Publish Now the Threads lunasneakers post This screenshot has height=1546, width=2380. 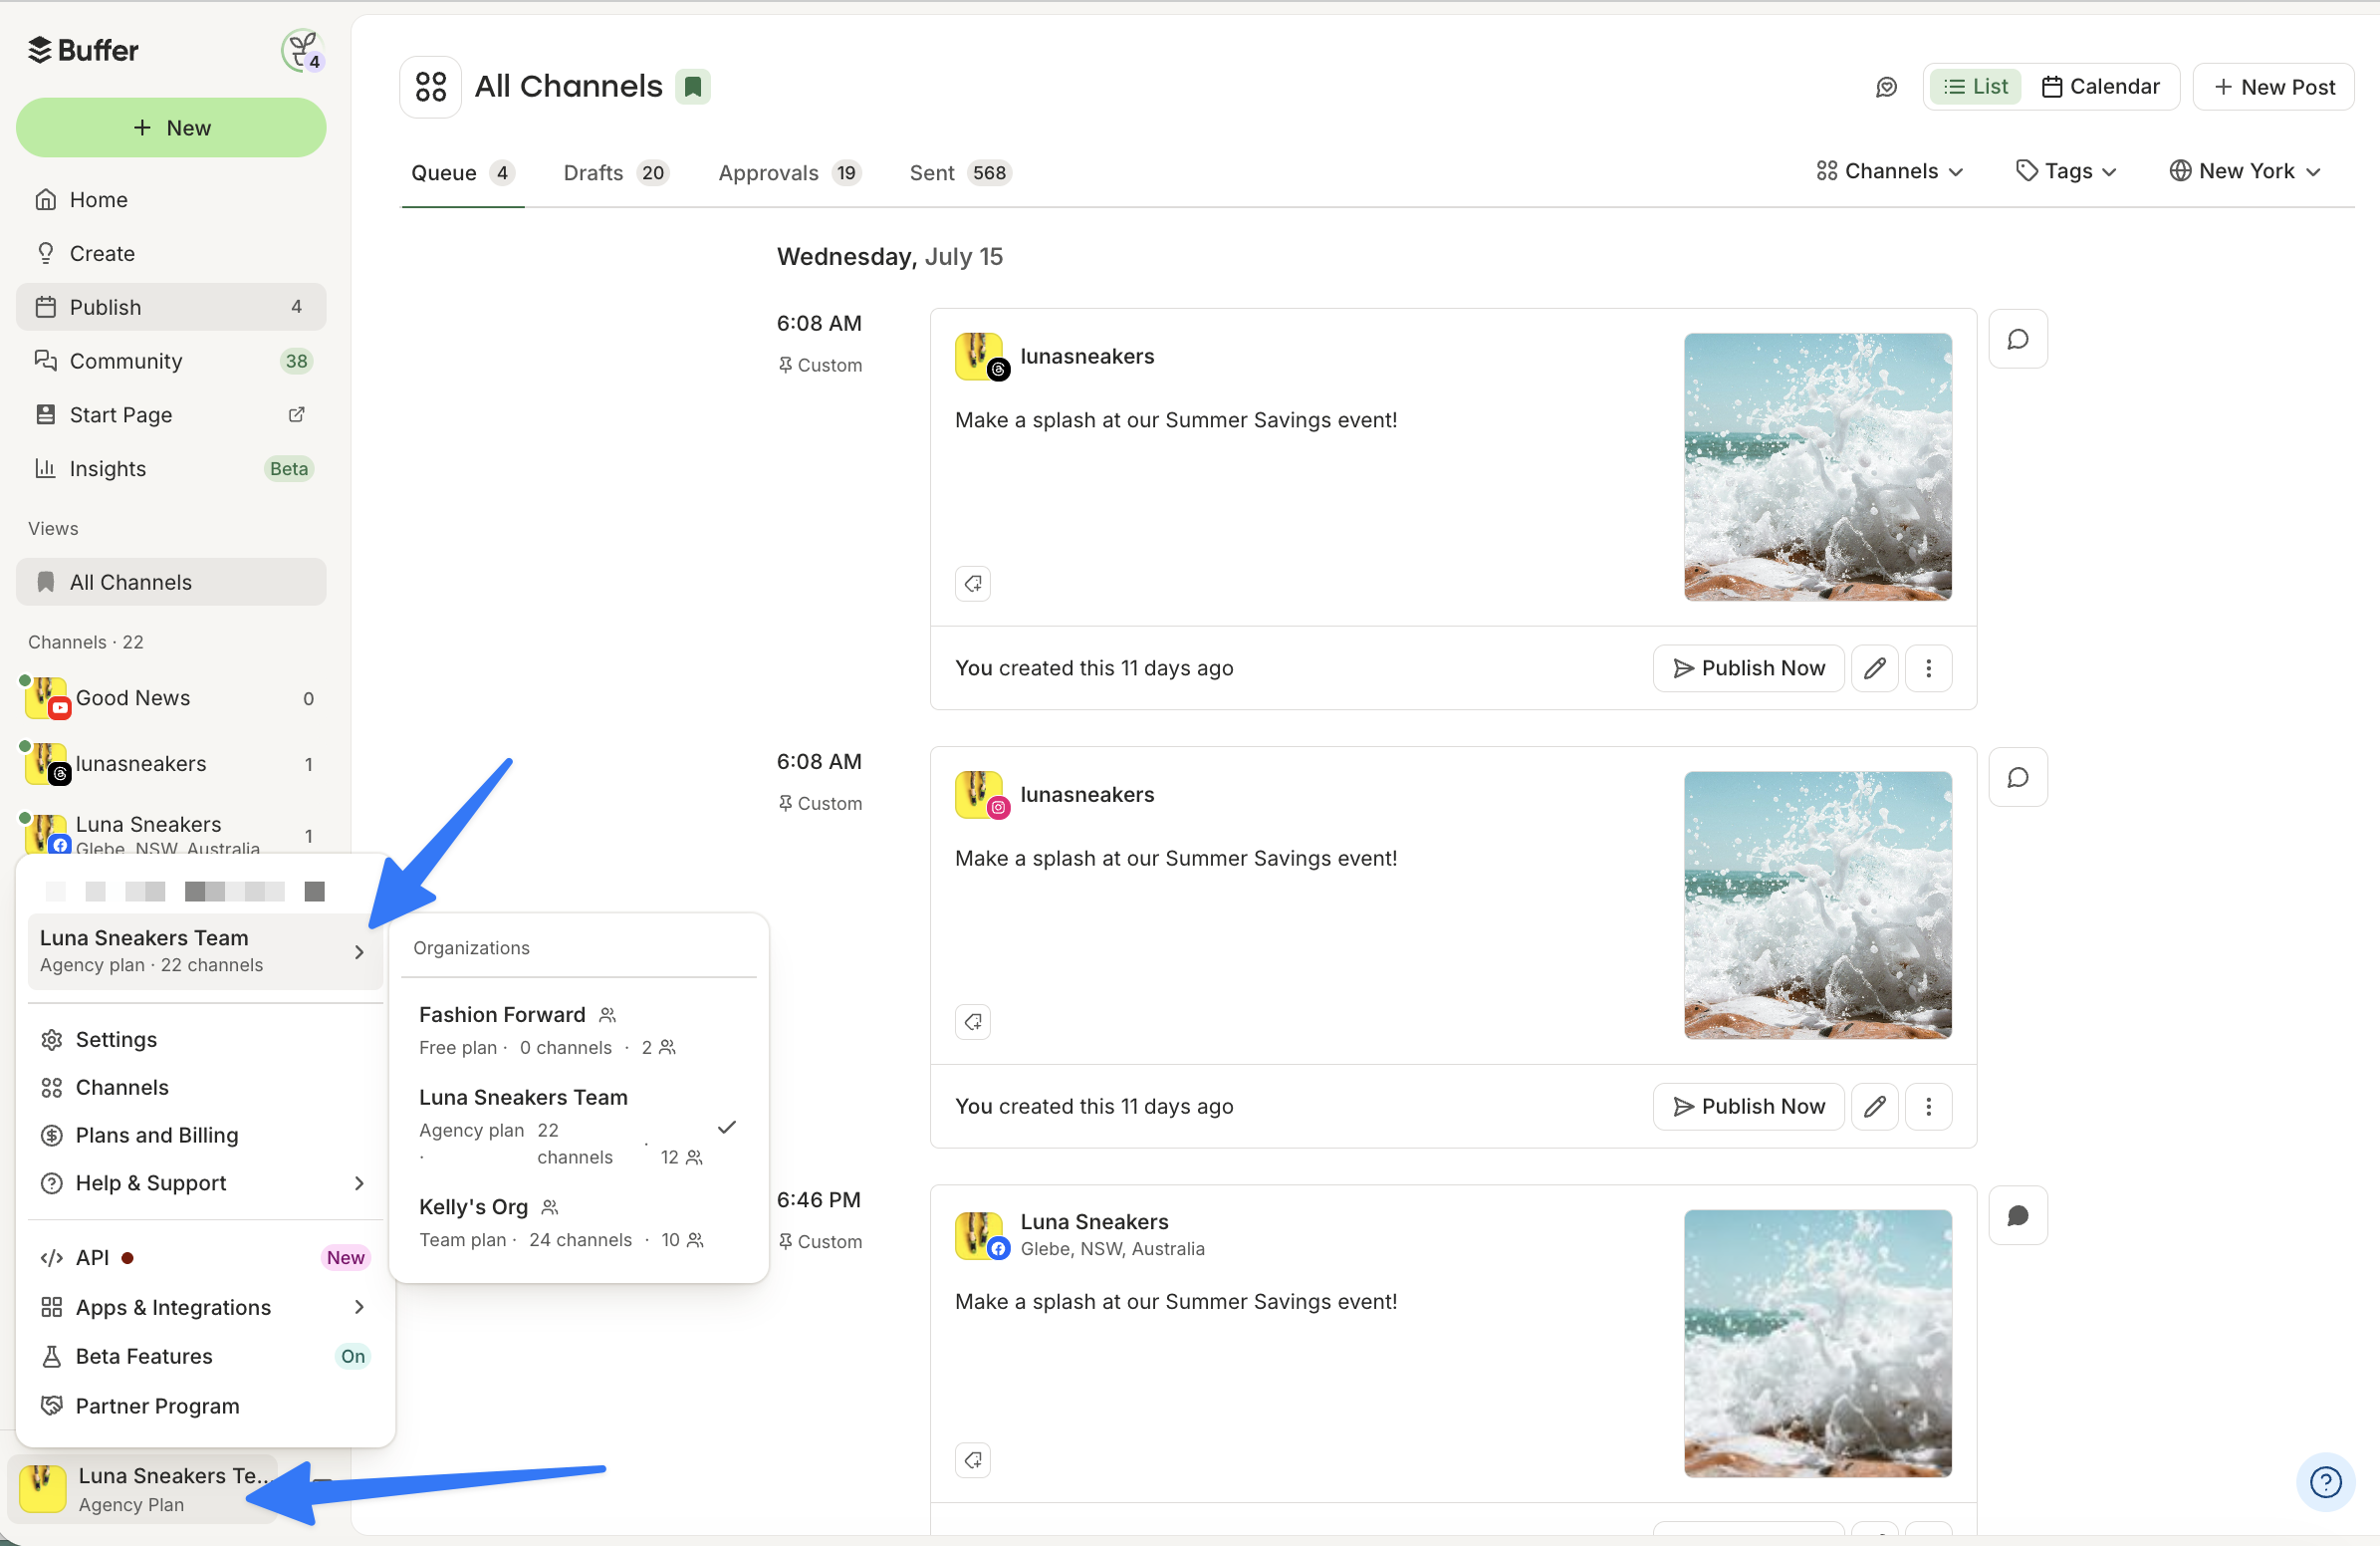pos(1748,668)
